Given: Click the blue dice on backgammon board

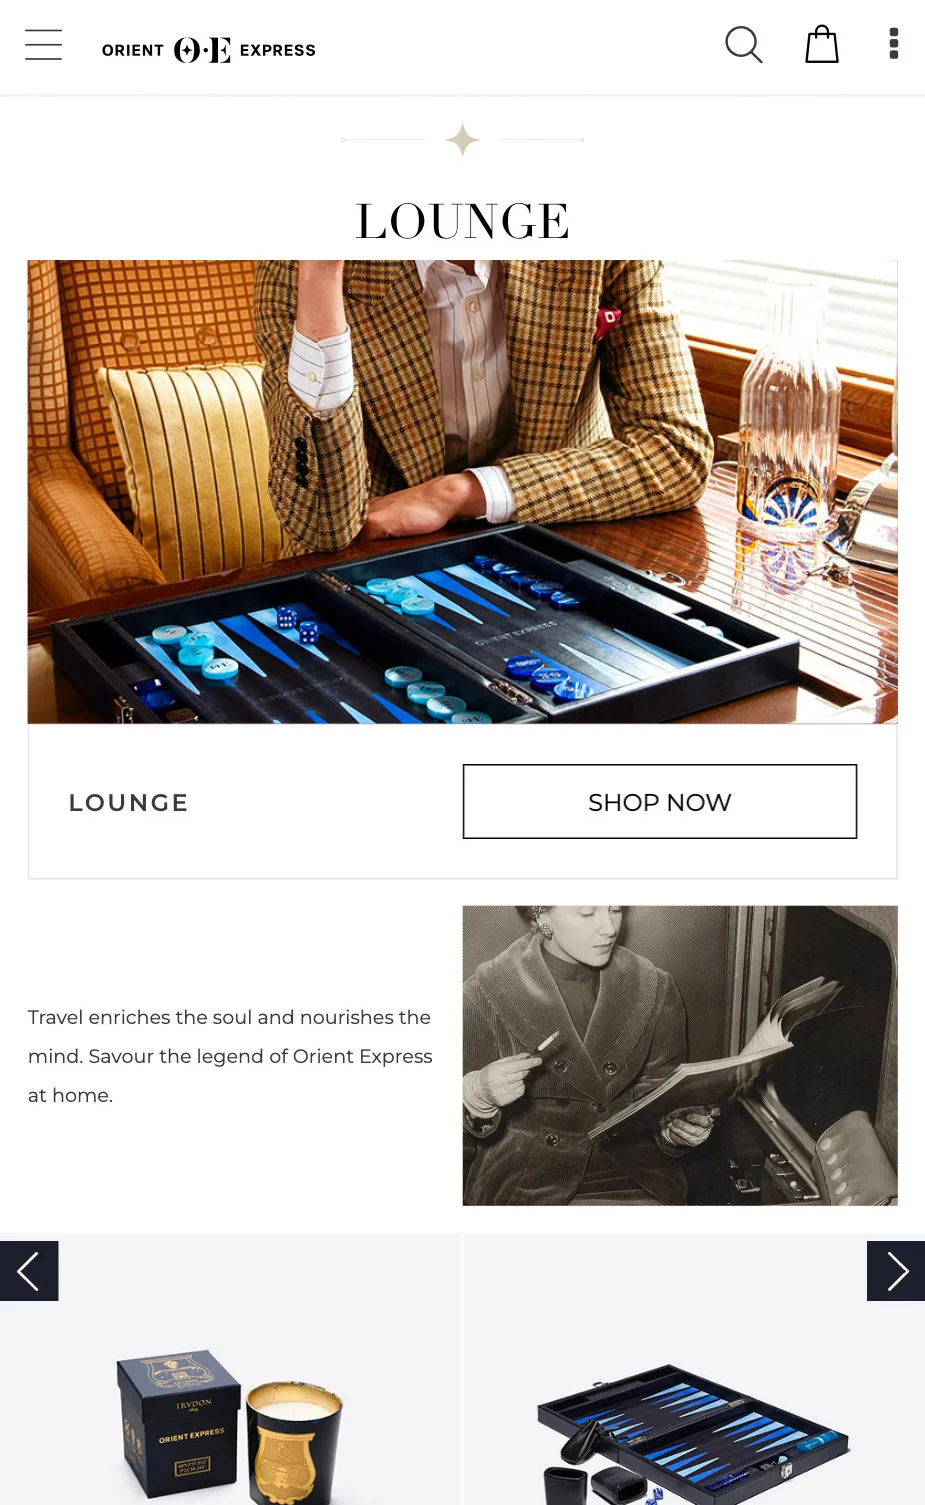Looking at the screenshot, I should [297, 625].
